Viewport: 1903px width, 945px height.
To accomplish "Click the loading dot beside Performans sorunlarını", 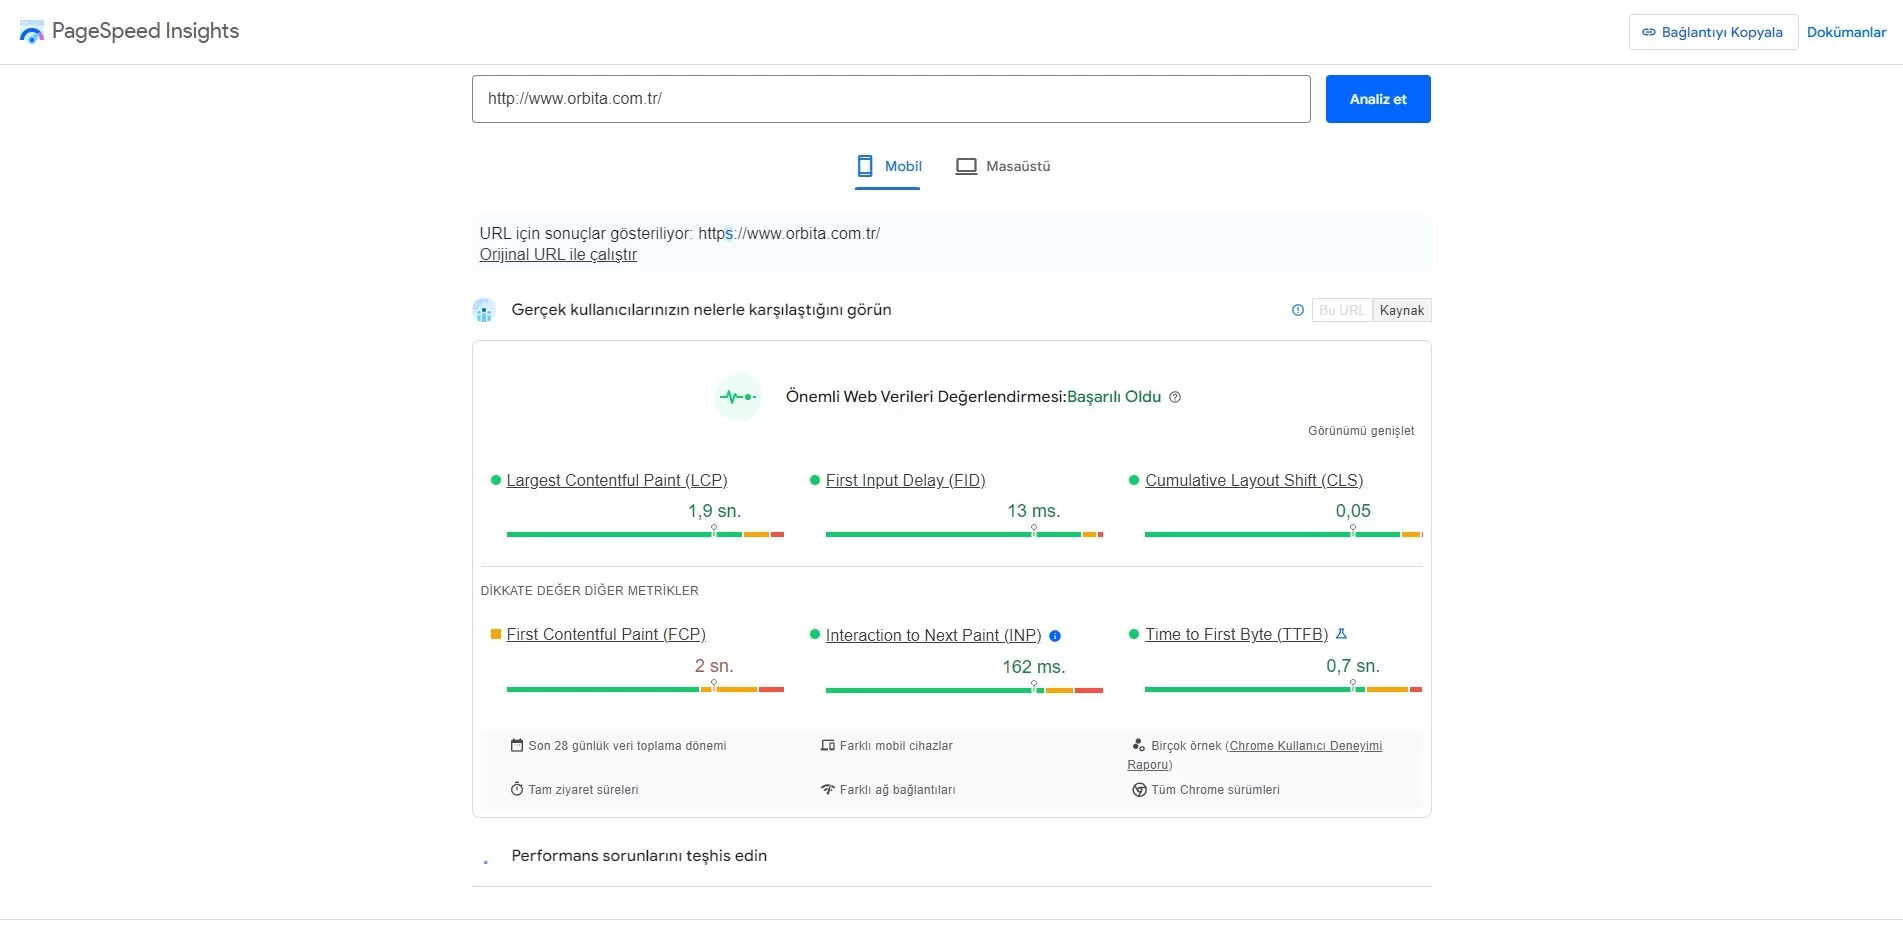I will click(x=485, y=861).
